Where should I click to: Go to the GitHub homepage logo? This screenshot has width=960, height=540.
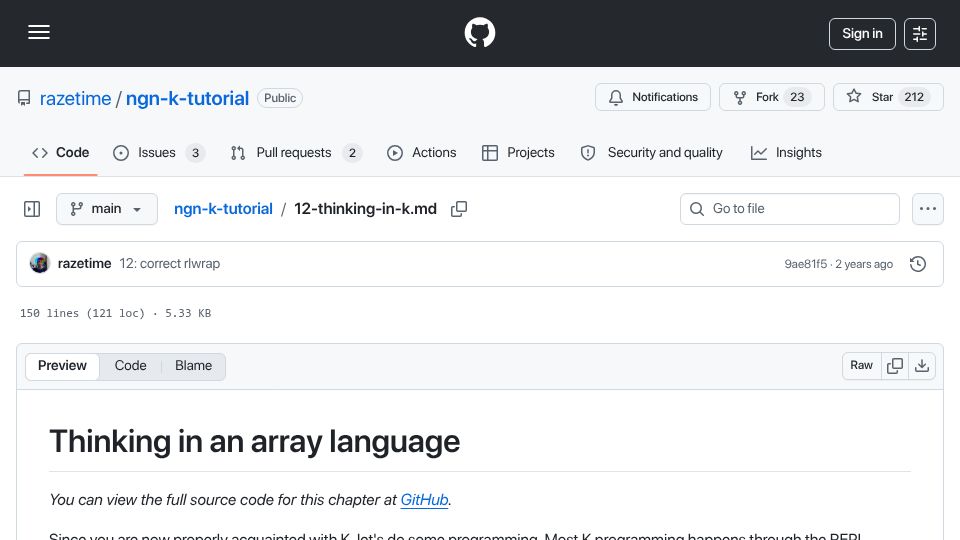pyautogui.click(x=479, y=32)
